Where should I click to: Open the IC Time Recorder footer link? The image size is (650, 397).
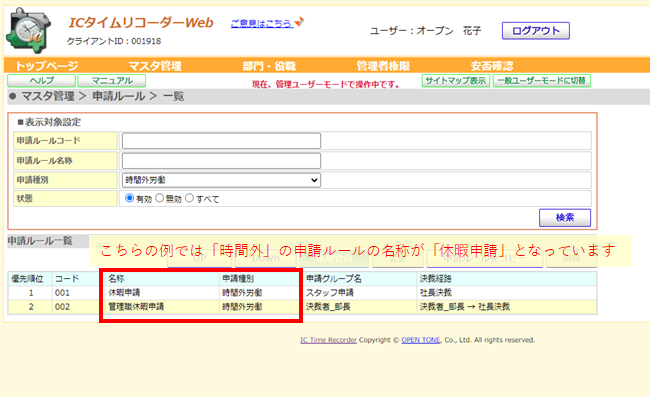tap(328, 340)
